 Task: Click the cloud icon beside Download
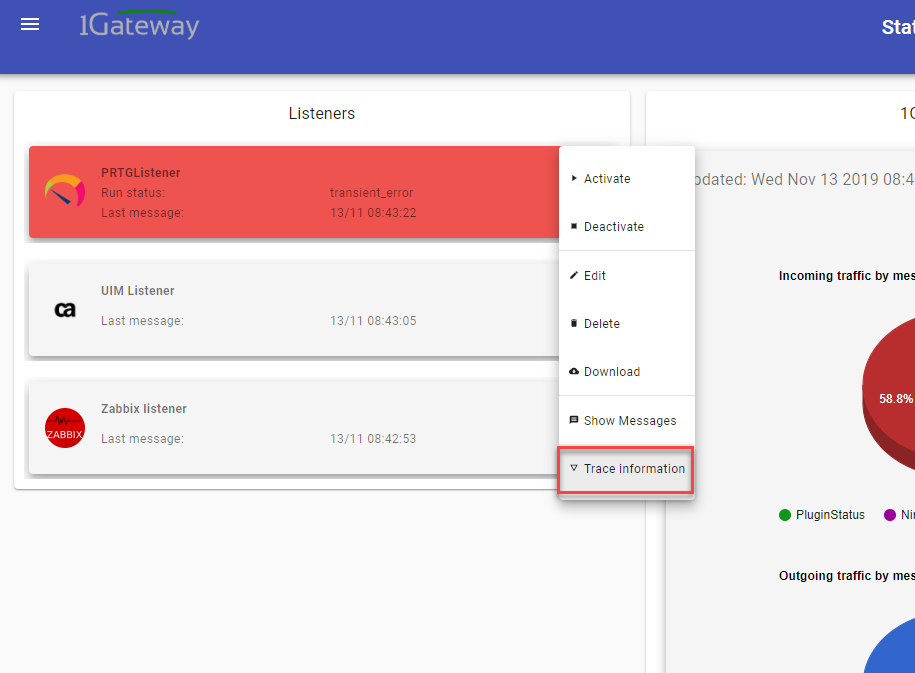coord(574,372)
